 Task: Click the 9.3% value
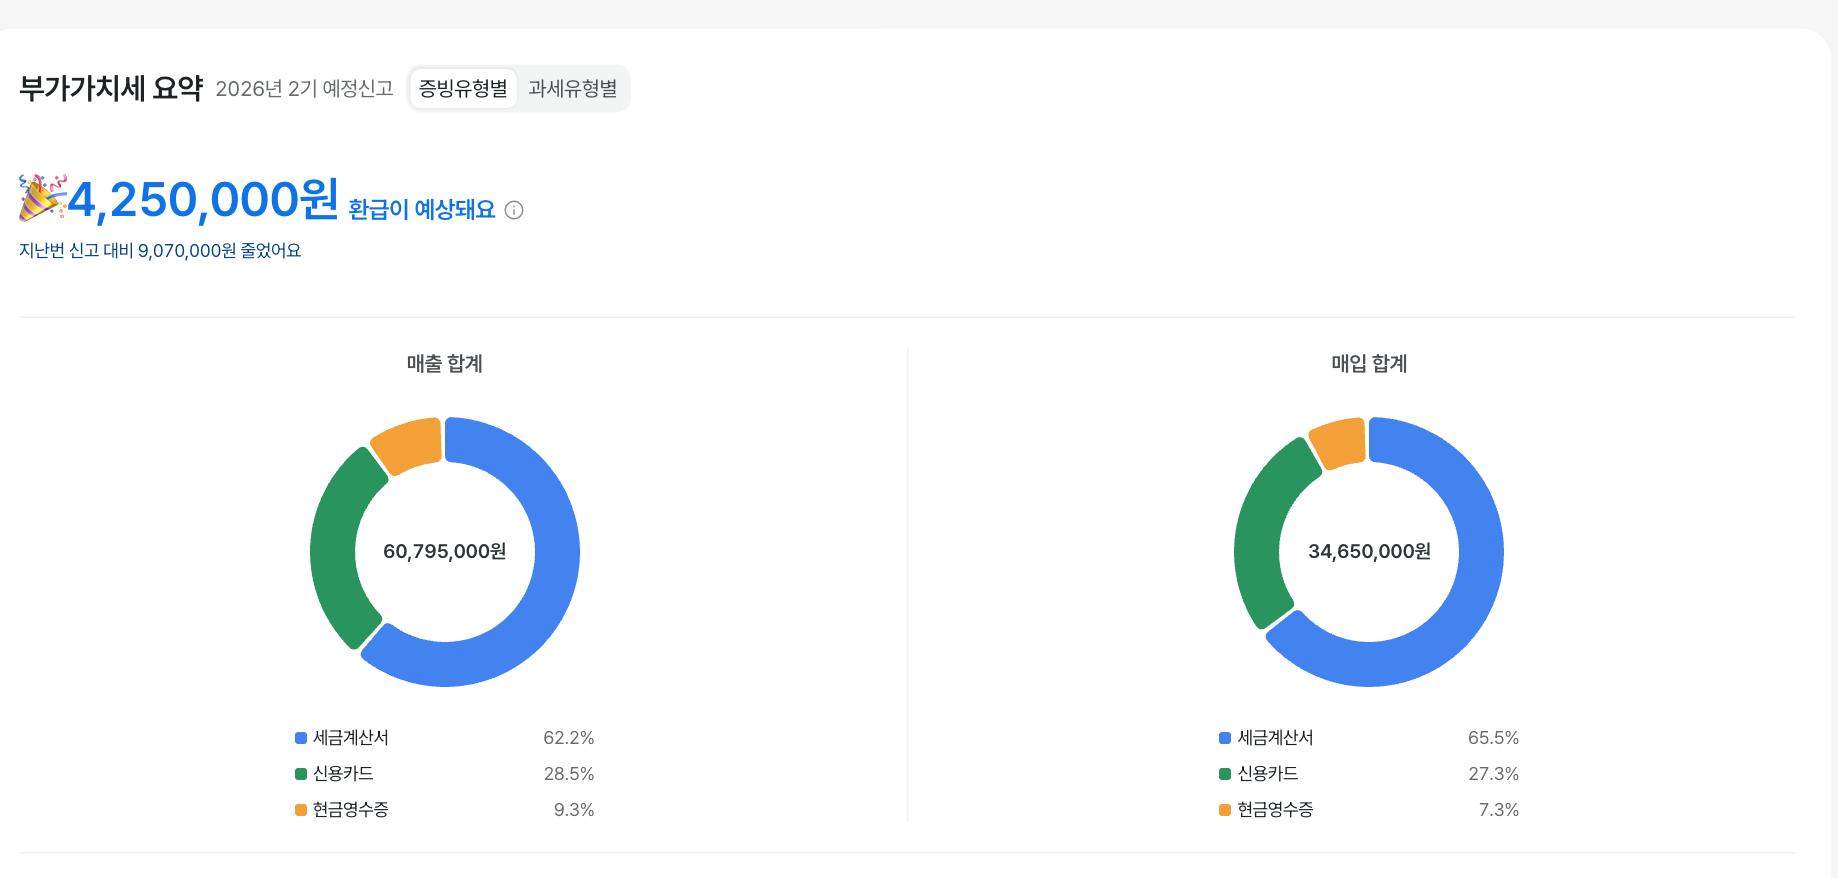[574, 810]
